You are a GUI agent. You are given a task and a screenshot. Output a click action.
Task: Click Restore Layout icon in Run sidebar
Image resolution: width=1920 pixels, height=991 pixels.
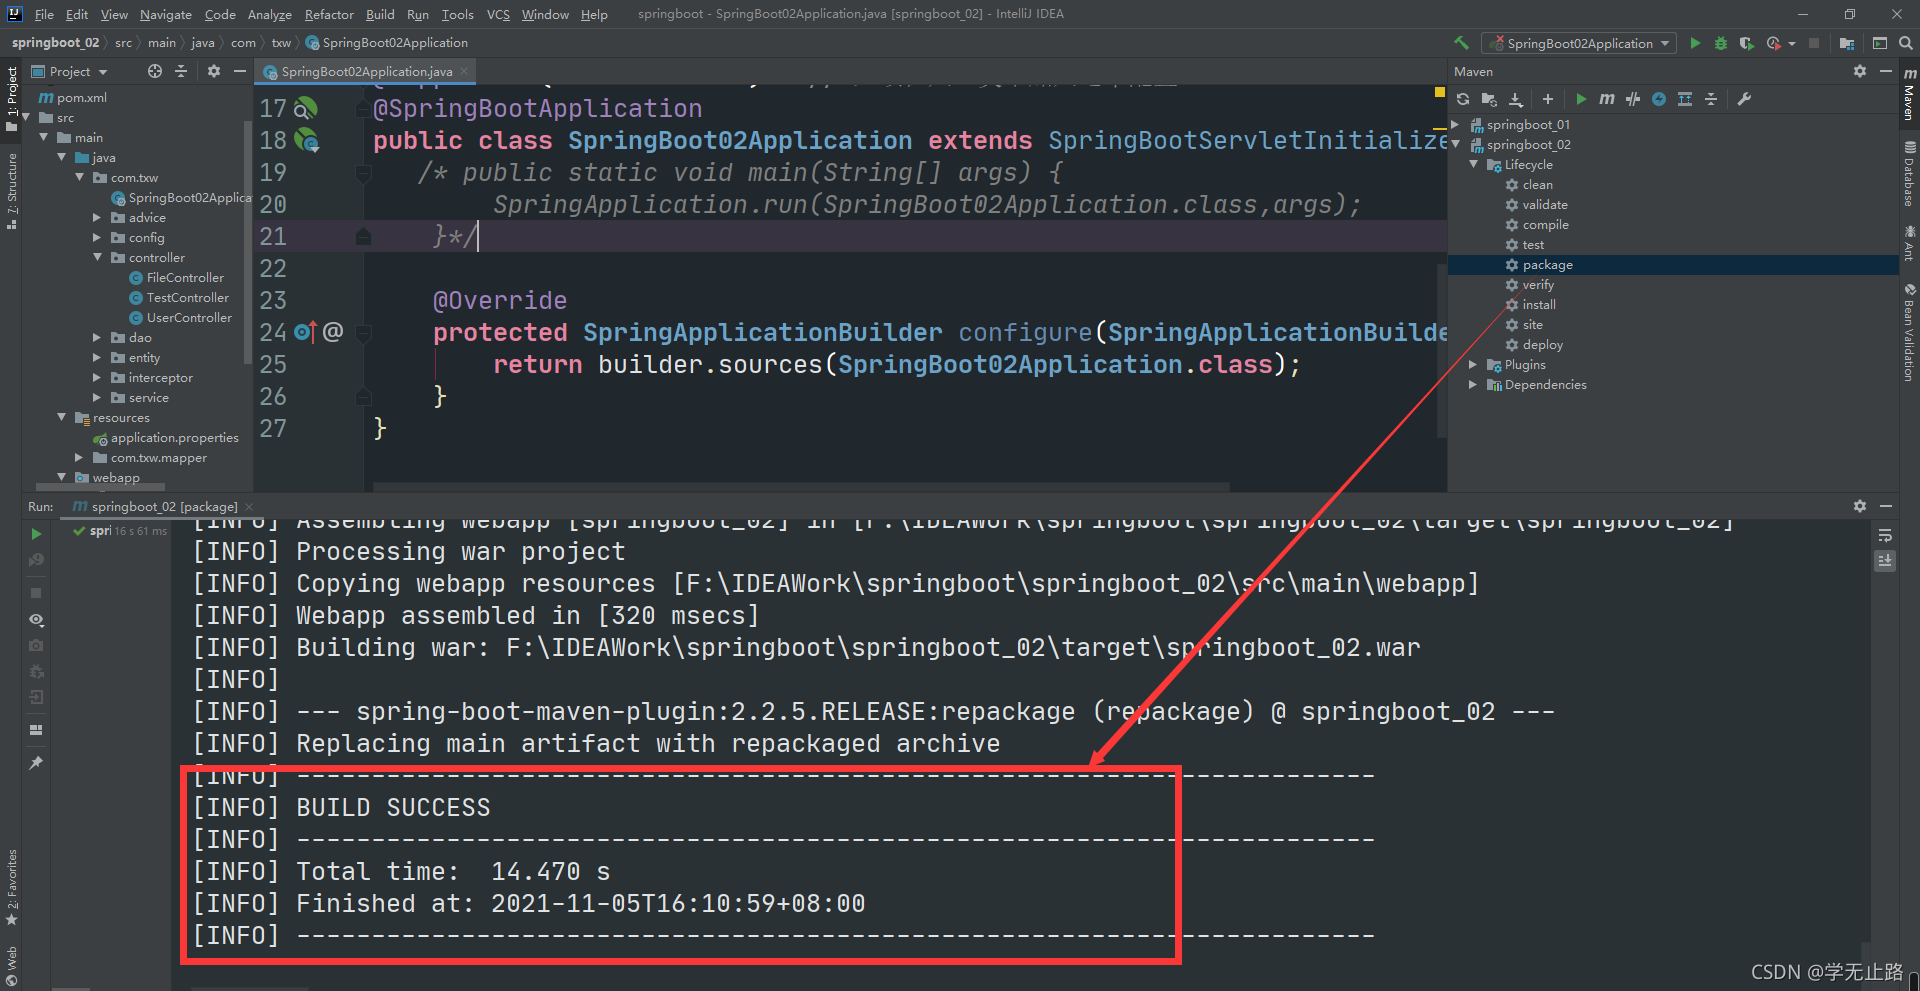36,730
